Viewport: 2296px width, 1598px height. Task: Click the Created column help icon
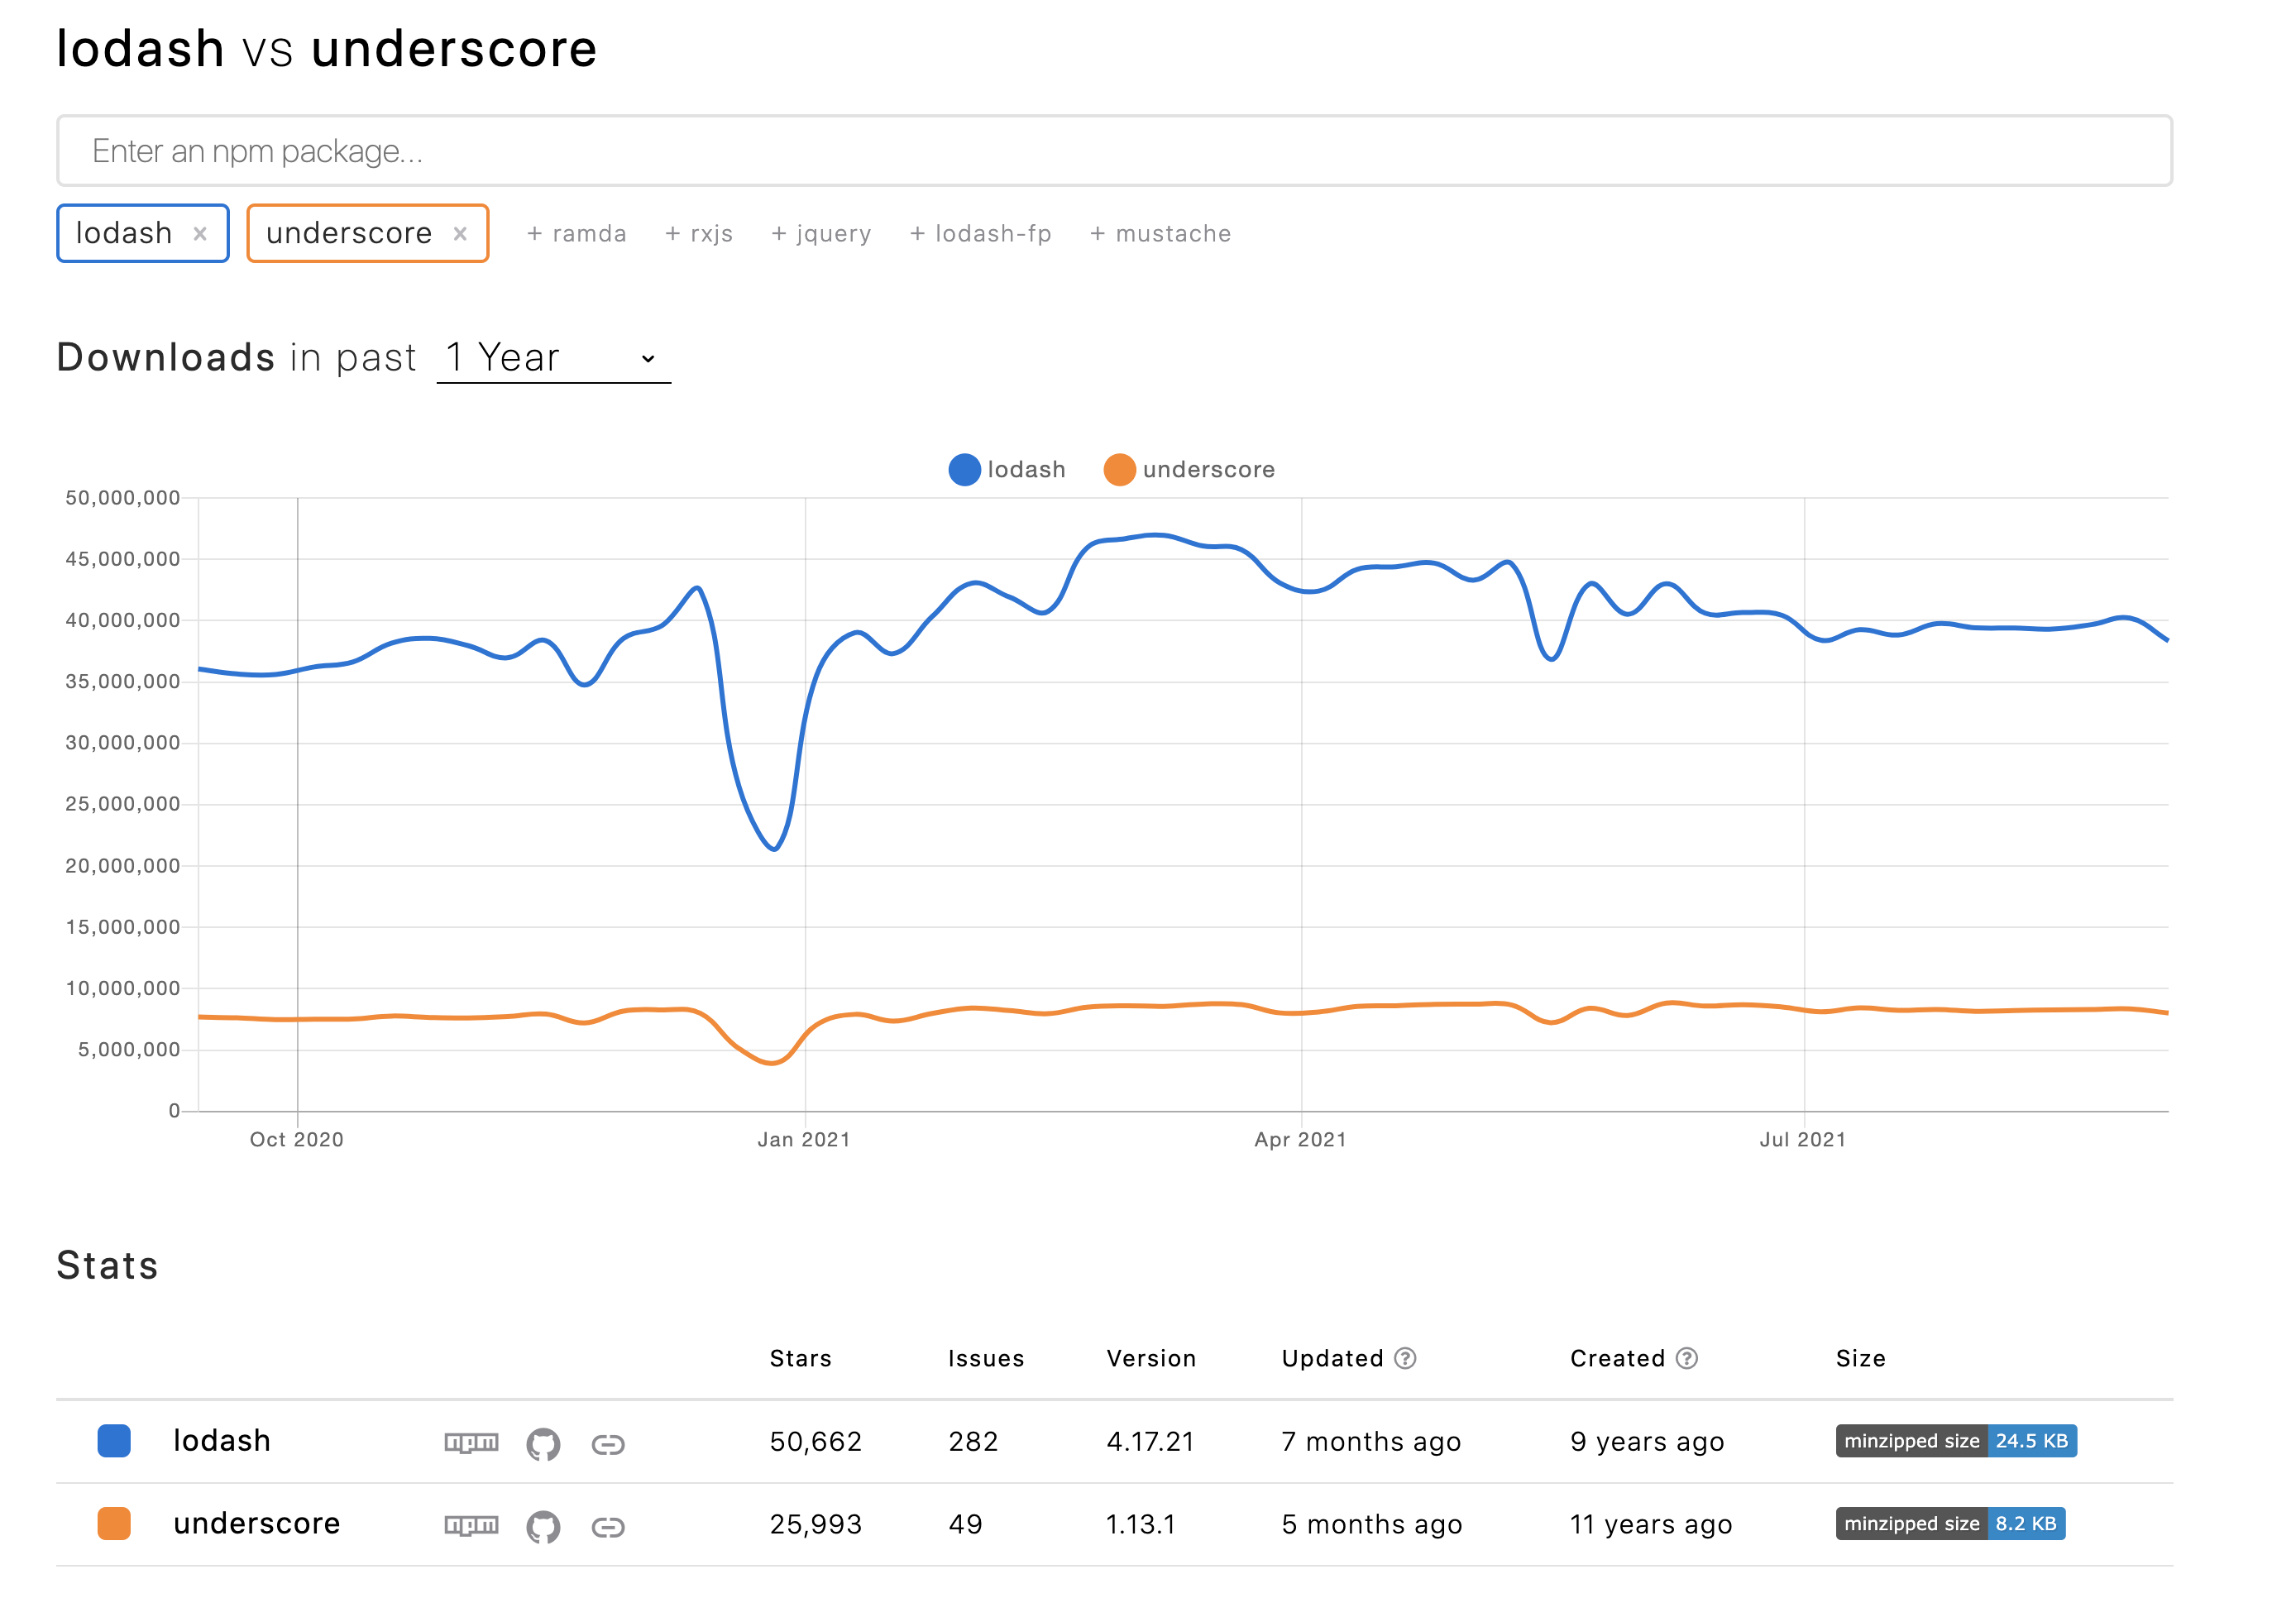pyautogui.click(x=1687, y=1358)
